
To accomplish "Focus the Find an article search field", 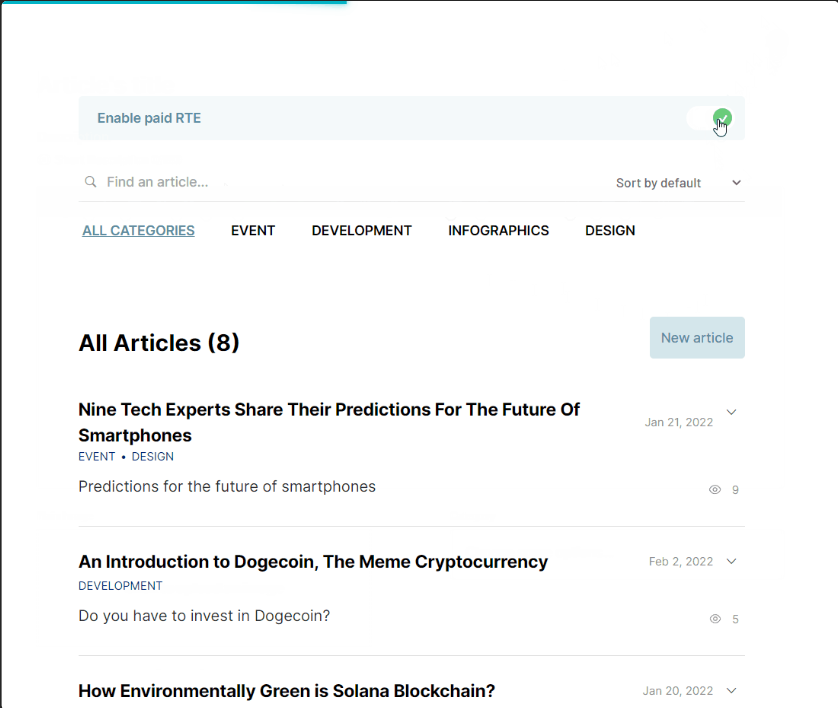I will pyautogui.click(x=342, y=182).
